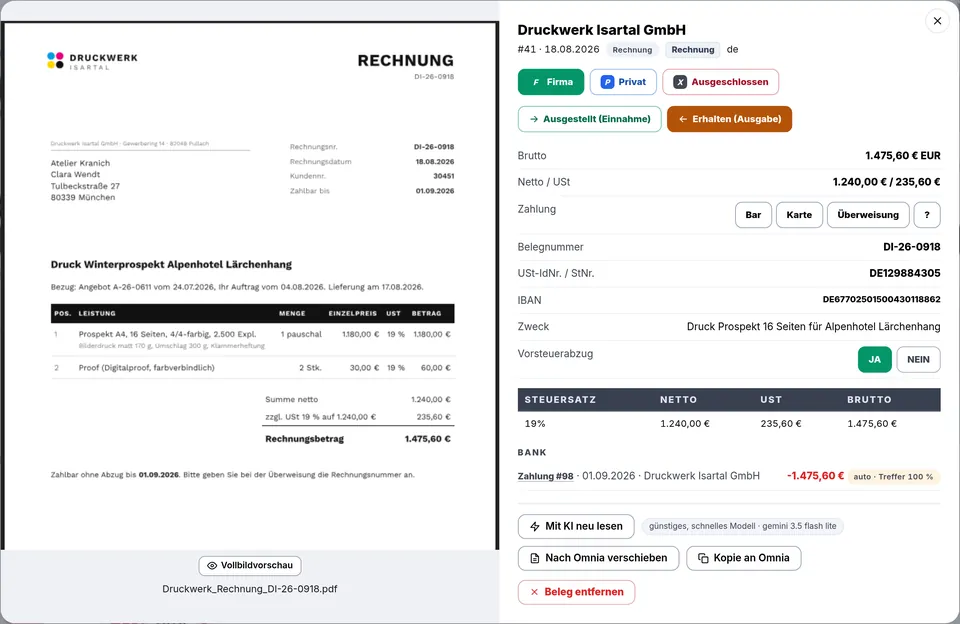This screenshot has width=960, height=624.
Task: Choose JA for Vorsteuerabzug
Action: (x=874, y=359)
